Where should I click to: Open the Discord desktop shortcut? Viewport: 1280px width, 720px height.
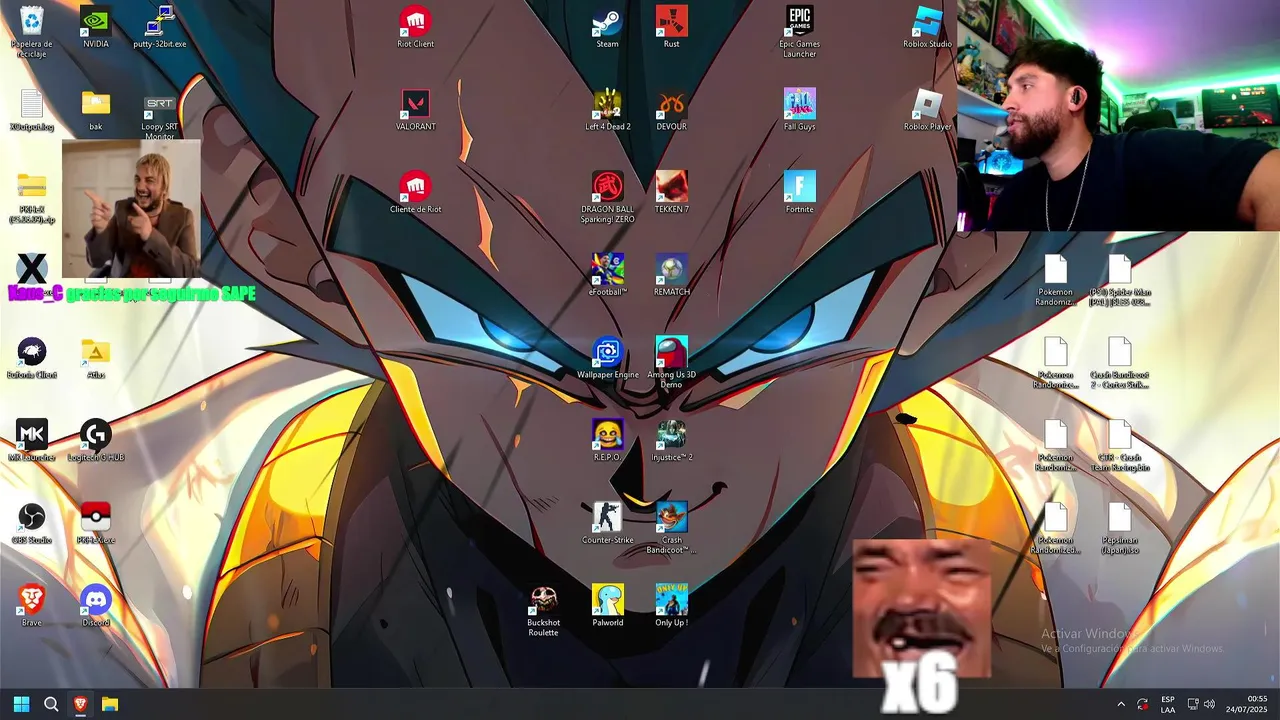(96, 606)
